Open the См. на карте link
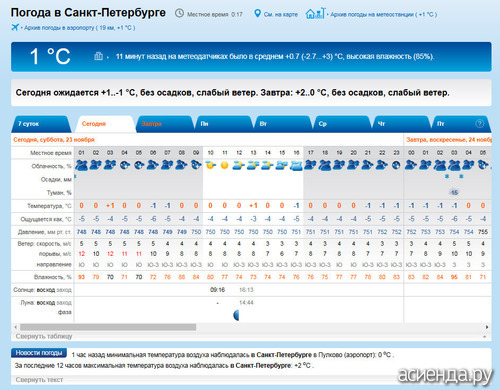The width and height of the screenshot is (500, 390). pos(281,14)
